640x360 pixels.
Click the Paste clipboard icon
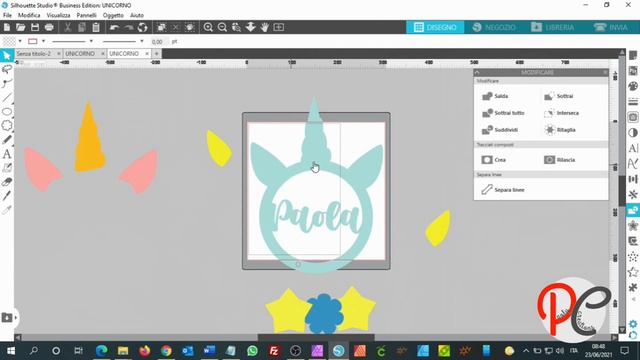(x=96, y=27)
